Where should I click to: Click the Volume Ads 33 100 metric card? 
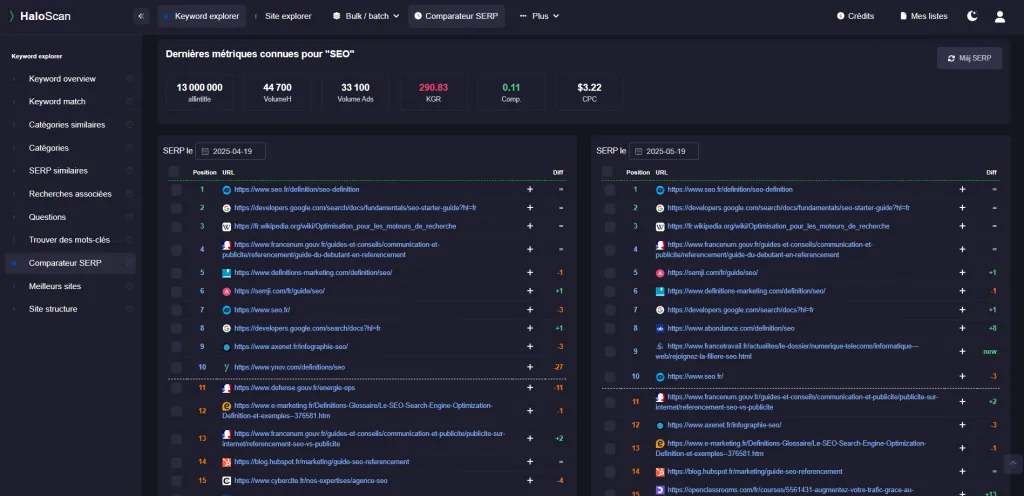pos(355,93)
